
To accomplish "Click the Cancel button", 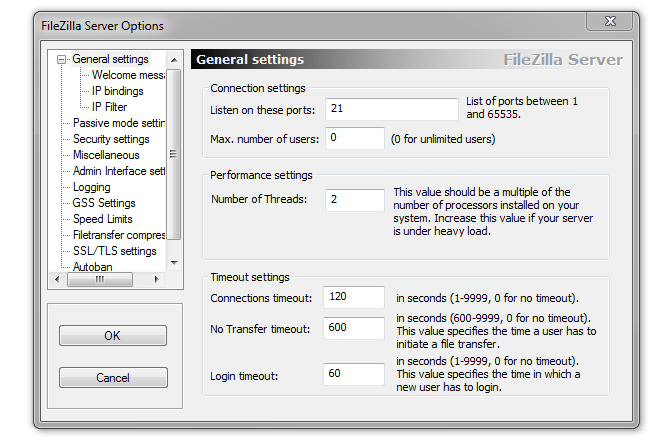I will [x=113, y=377].
